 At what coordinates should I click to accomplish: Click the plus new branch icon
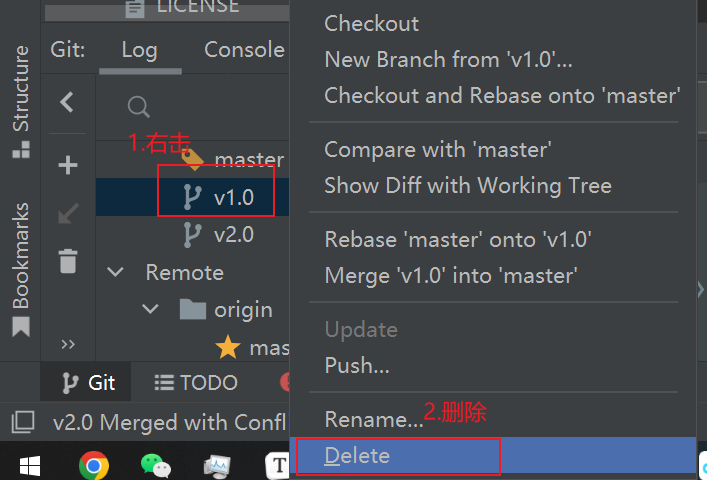(67, 165)
